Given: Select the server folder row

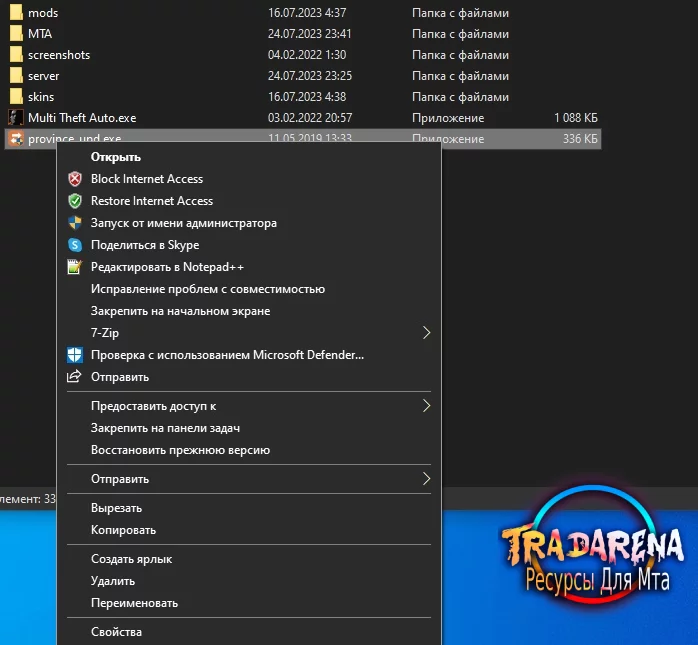Looking at the screenshot, I should (303, 76).
